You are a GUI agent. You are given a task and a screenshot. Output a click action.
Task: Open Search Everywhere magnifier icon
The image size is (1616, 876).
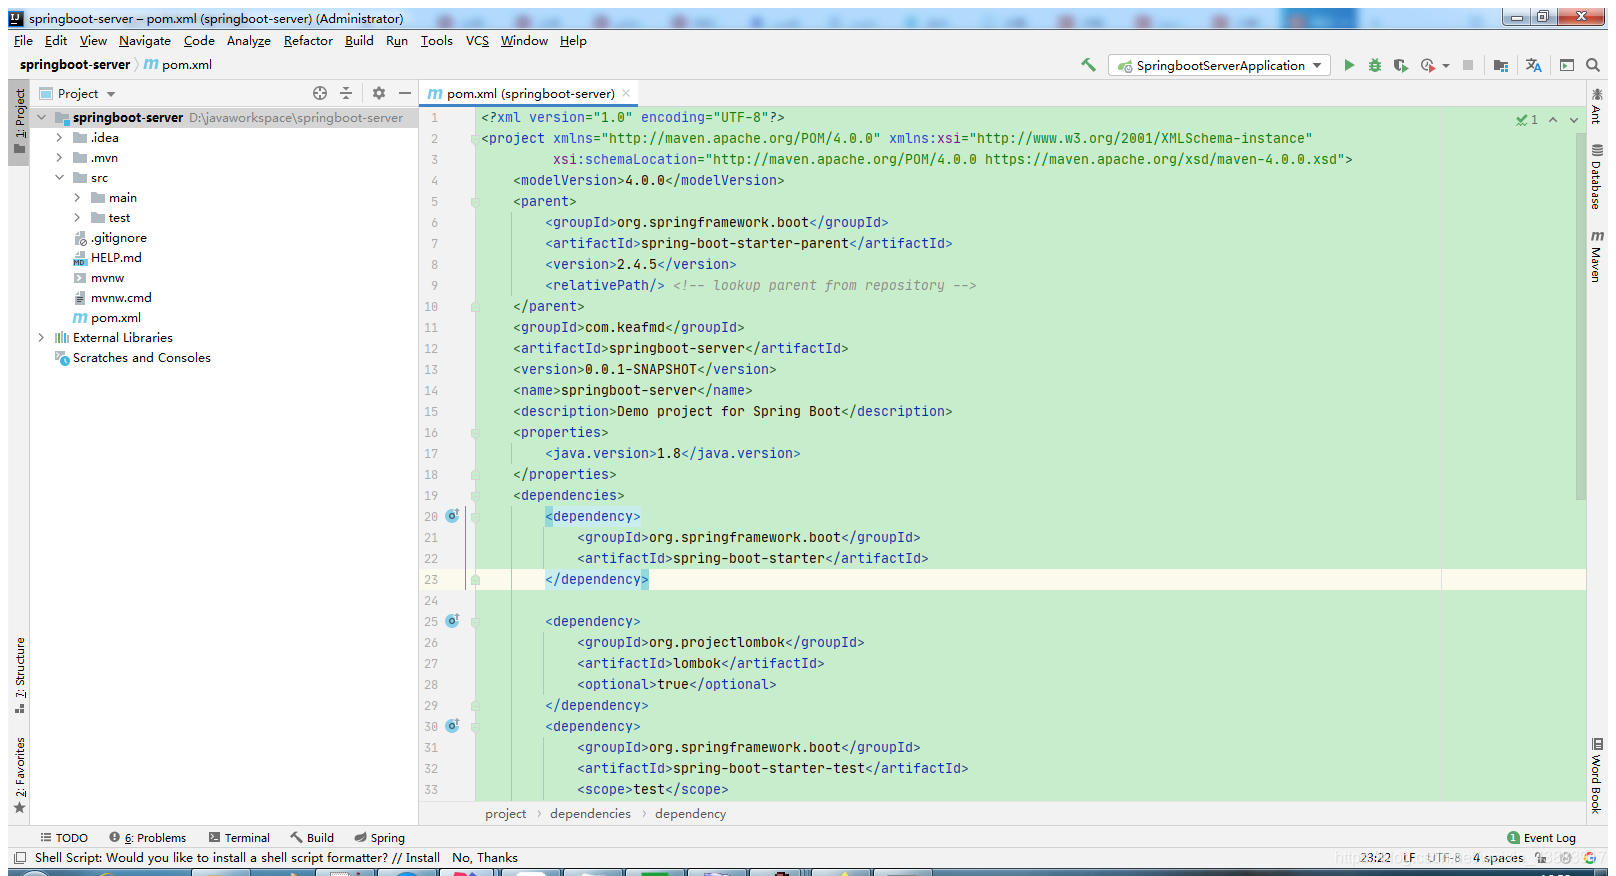(x=1593, y=65)
